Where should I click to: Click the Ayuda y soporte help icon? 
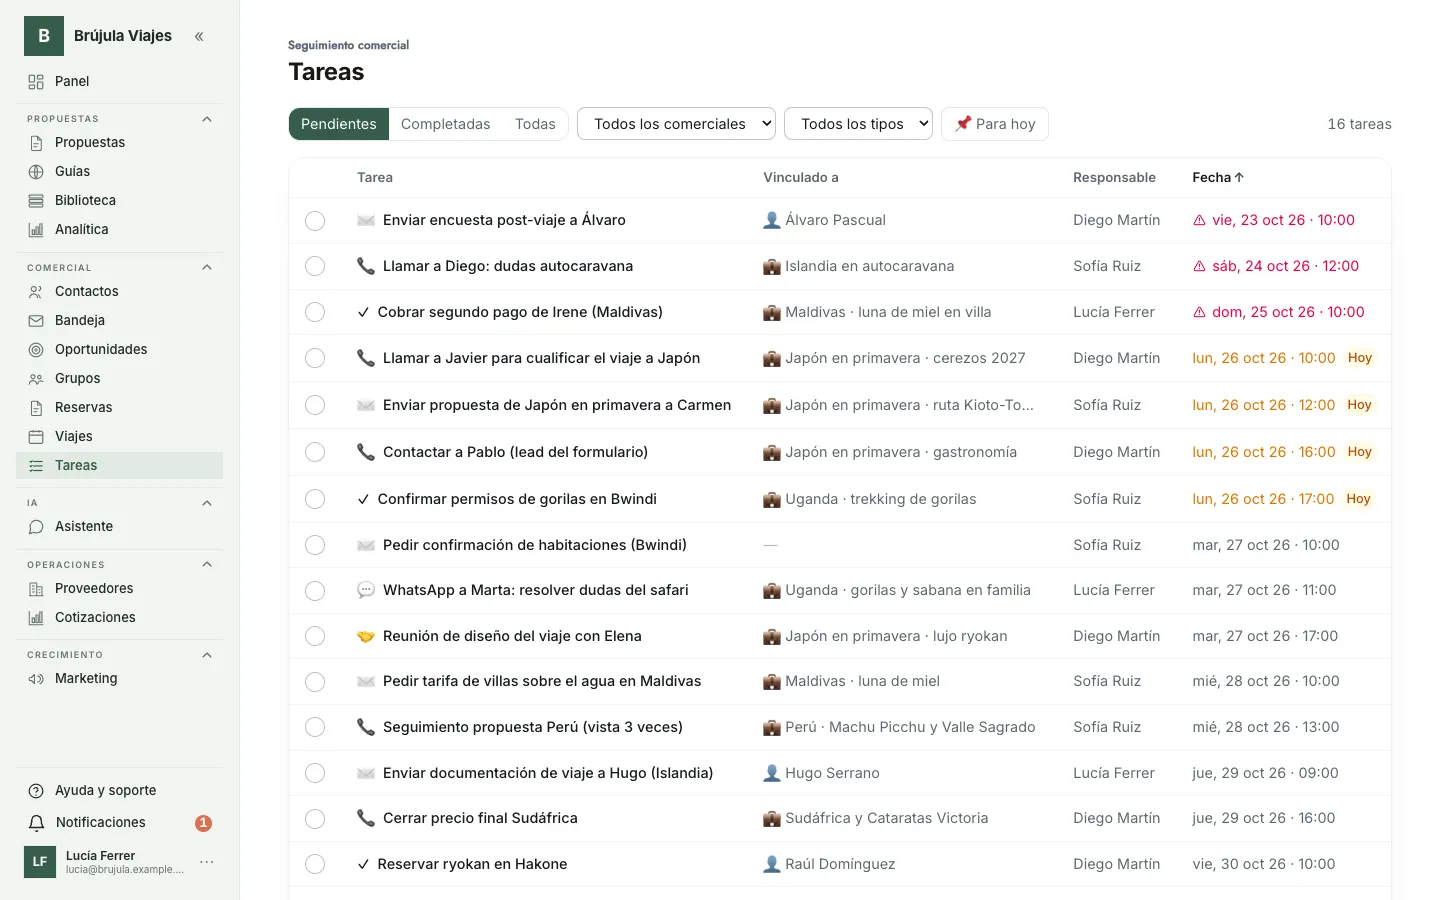click(36, 791)
